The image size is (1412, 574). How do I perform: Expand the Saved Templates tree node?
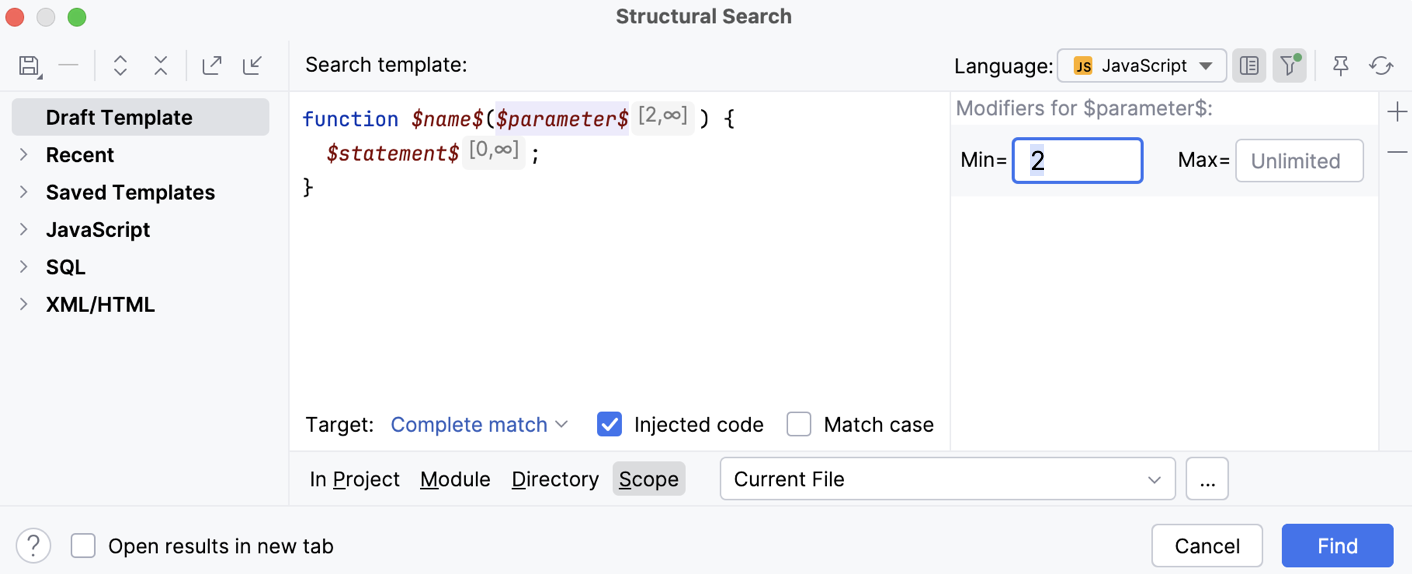tap(24, 192)
